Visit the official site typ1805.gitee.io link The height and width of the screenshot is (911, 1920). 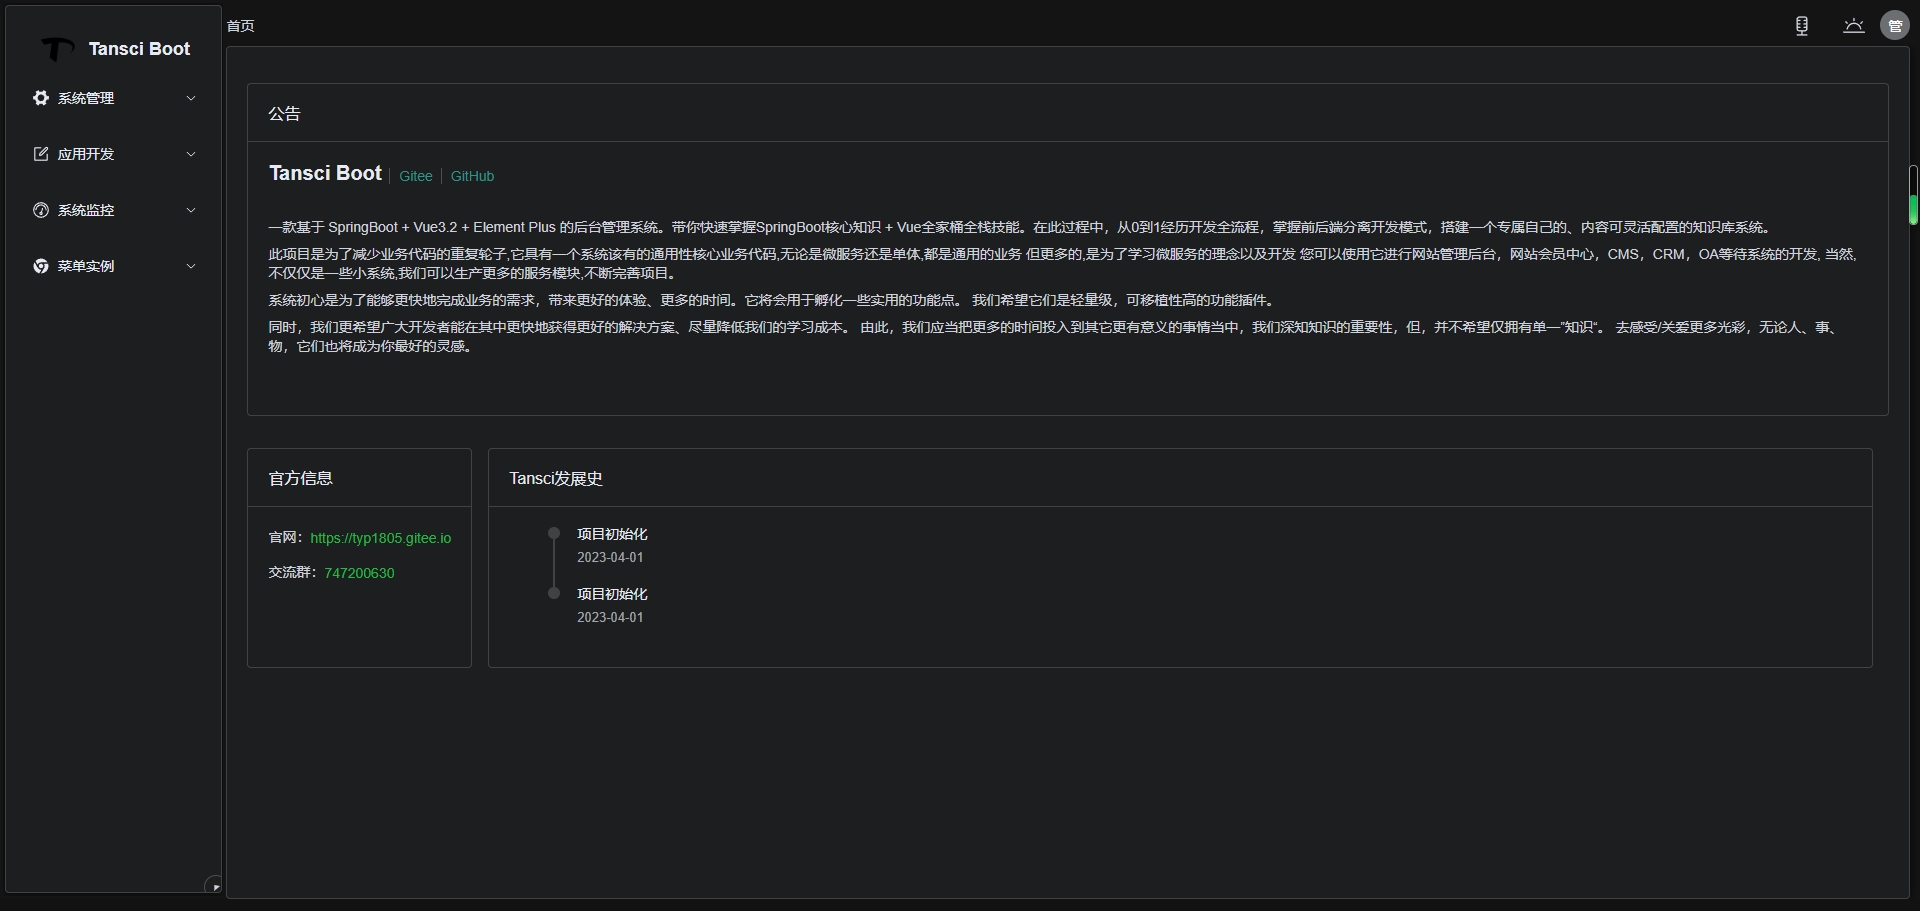pyautogui.click(x=381, y=538)
